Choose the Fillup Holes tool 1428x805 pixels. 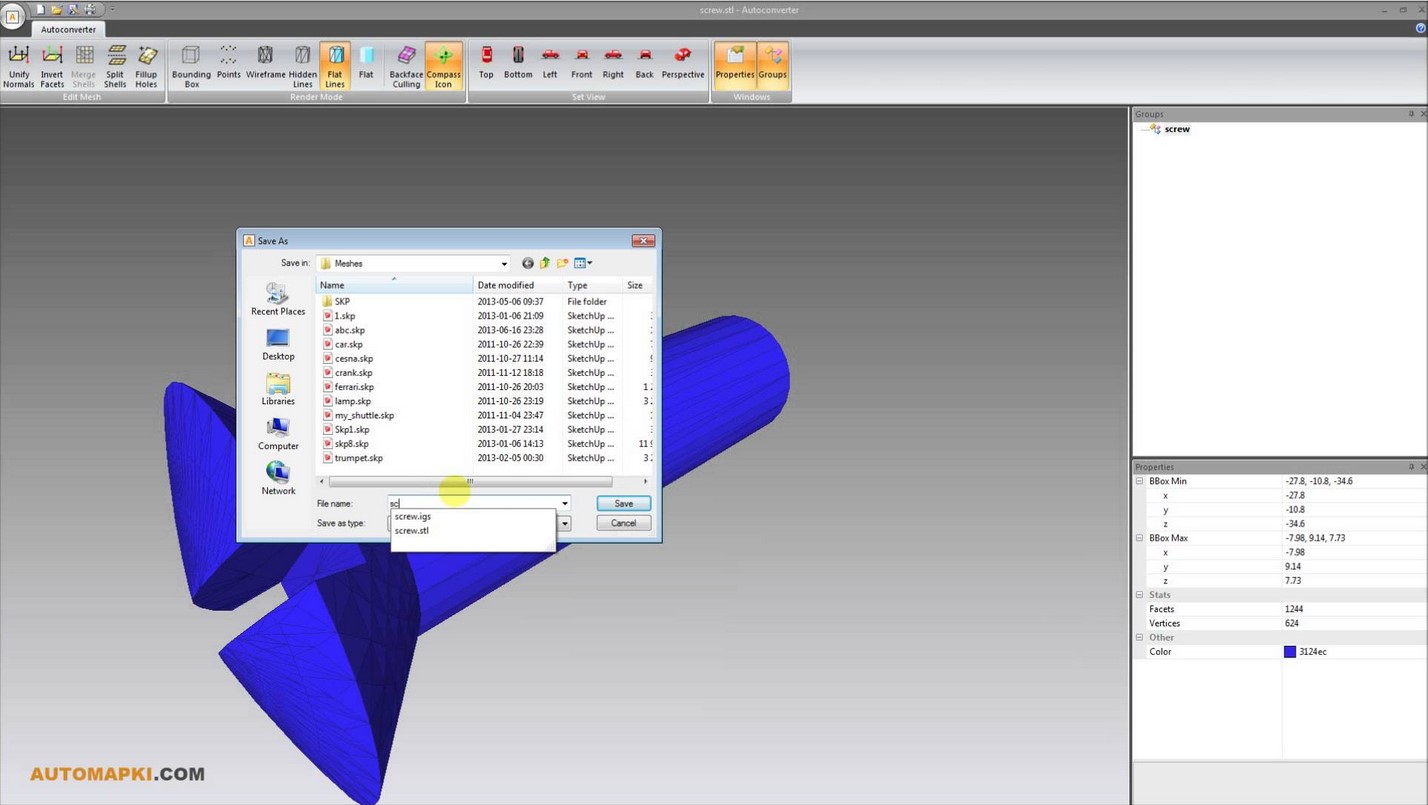[x=146, y=66]
